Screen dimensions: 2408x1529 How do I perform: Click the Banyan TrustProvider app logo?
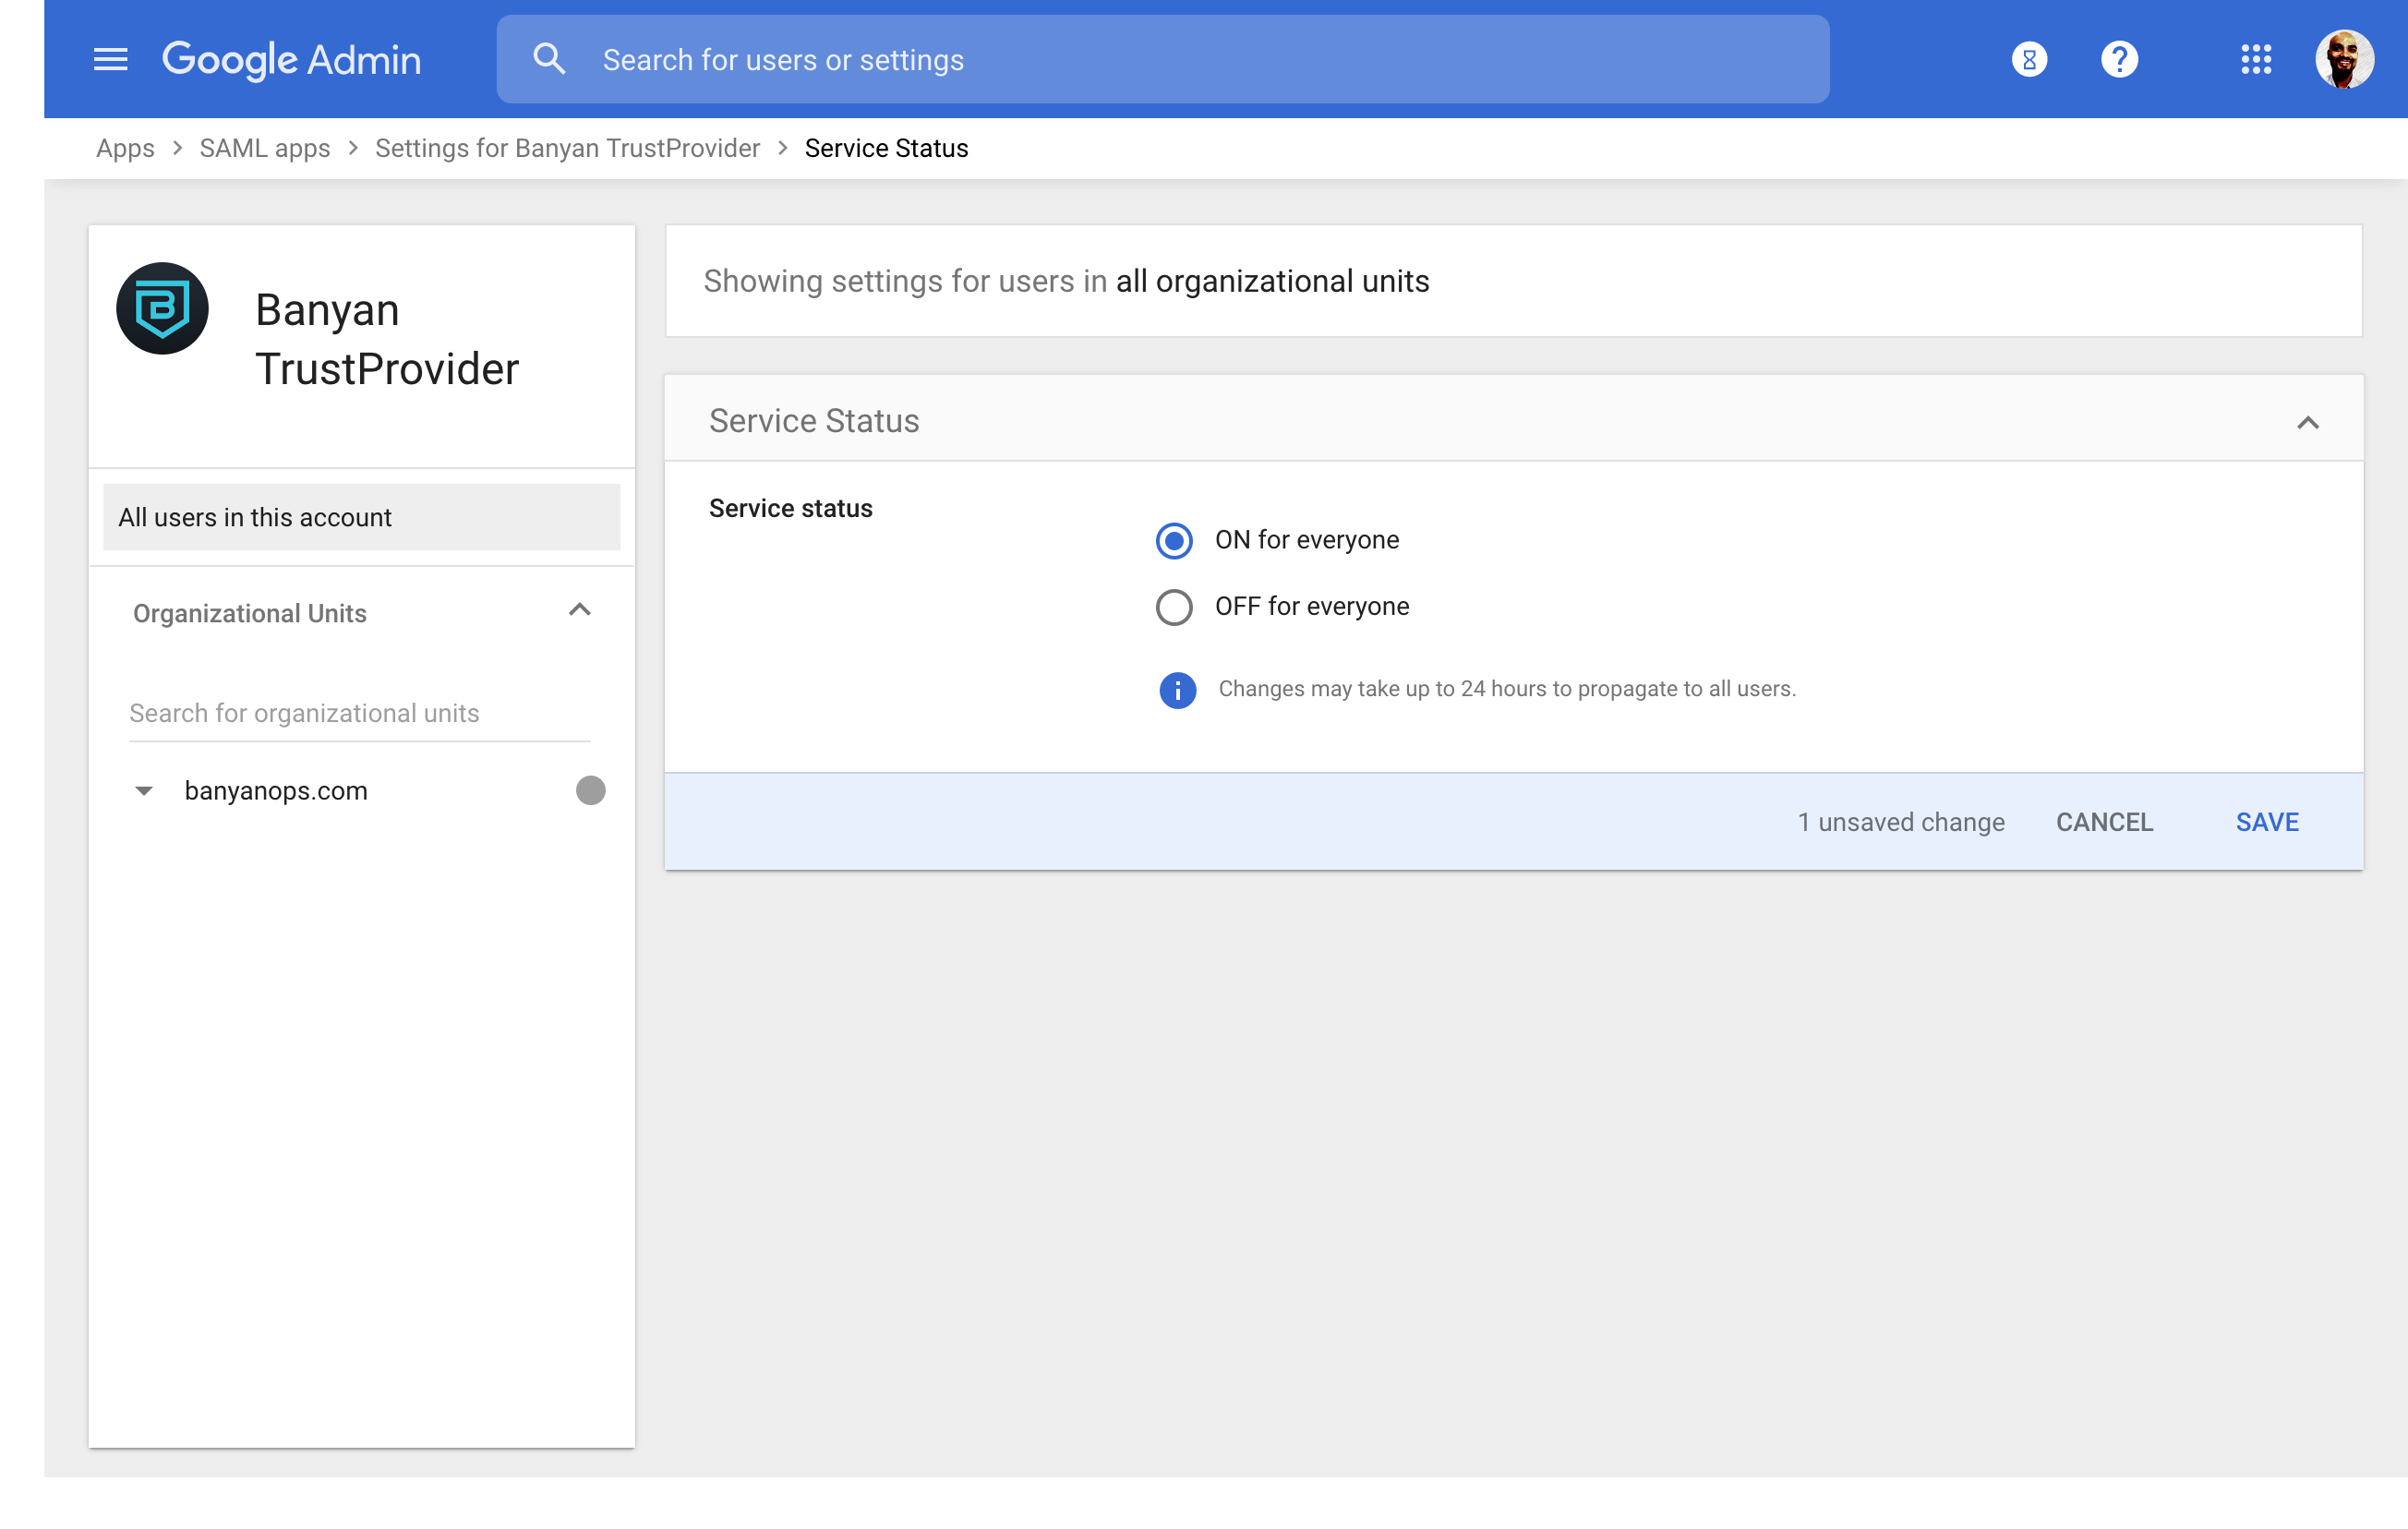click(162, 309)
